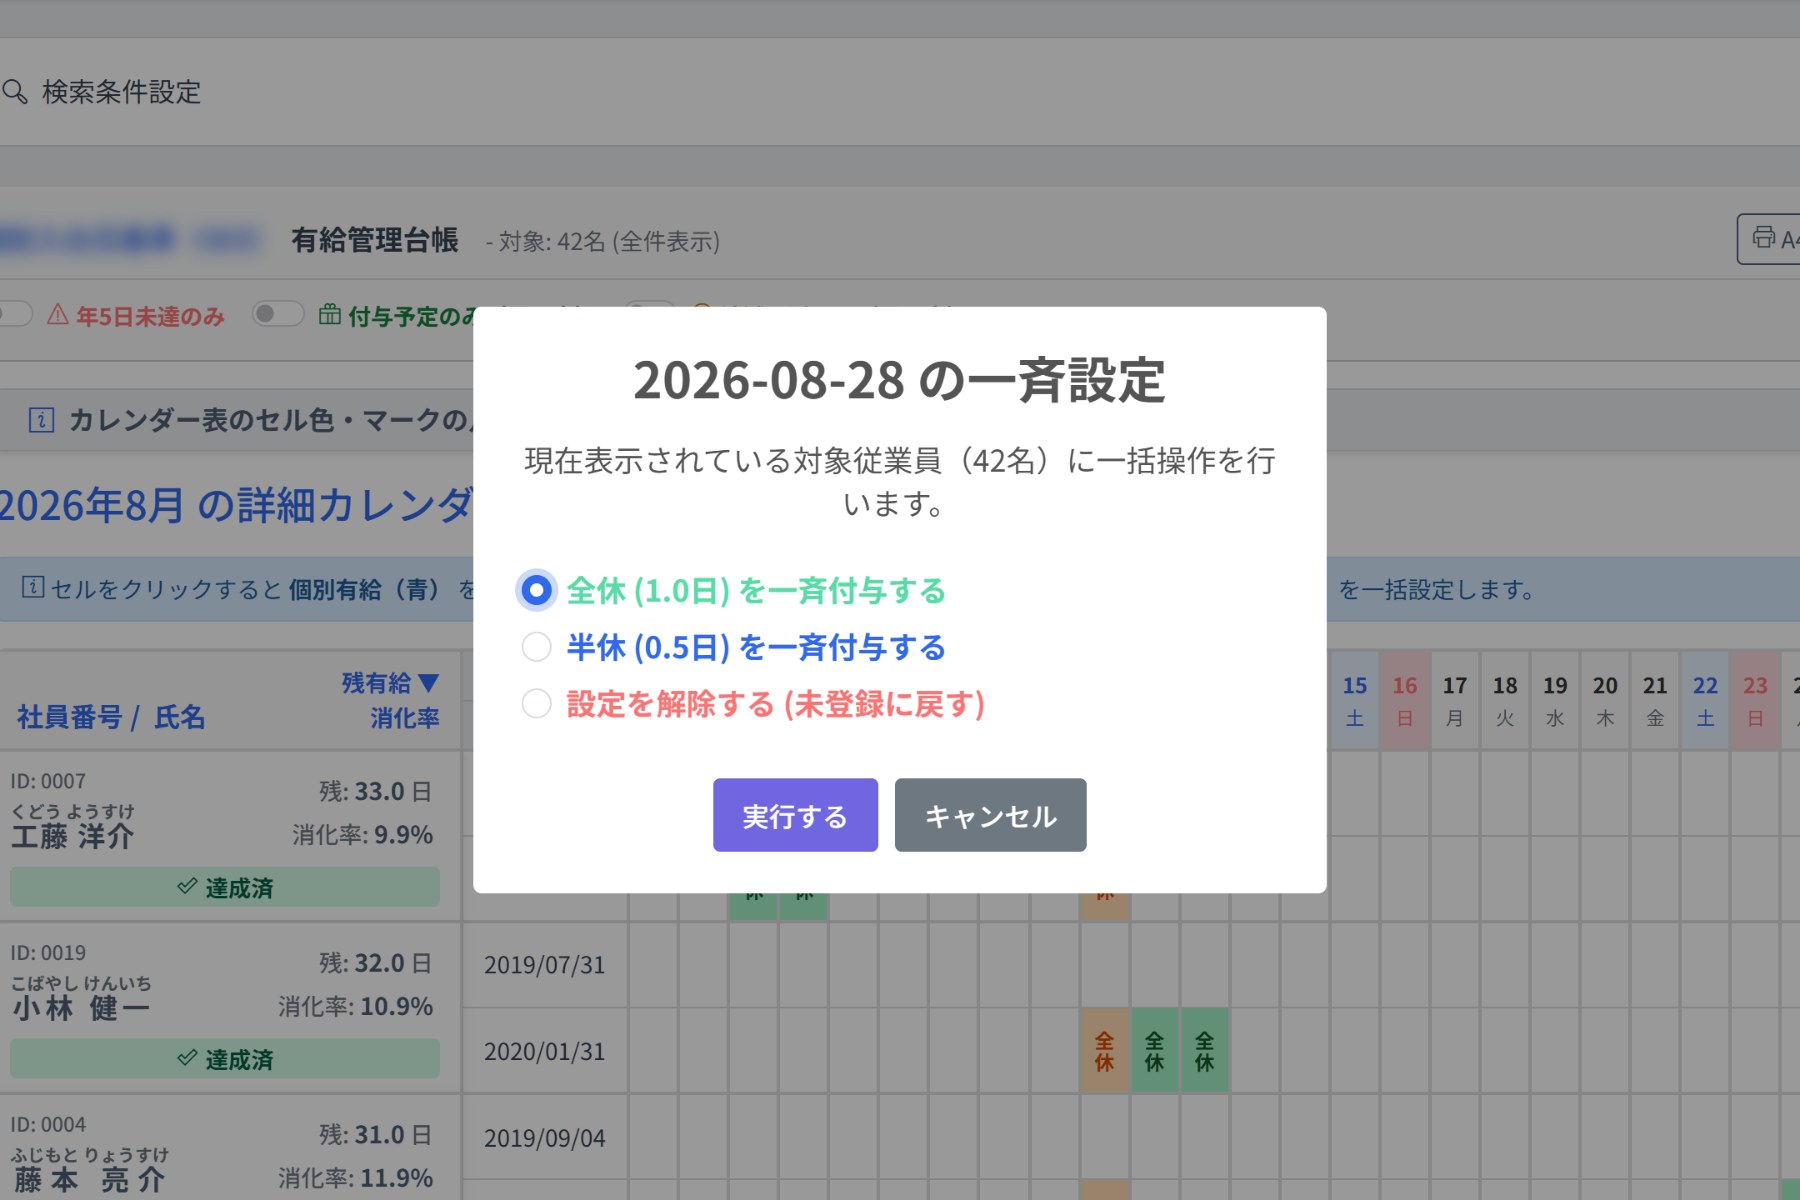Click 達成済 badge for 工藤 洋介

[x=225, y=887]
